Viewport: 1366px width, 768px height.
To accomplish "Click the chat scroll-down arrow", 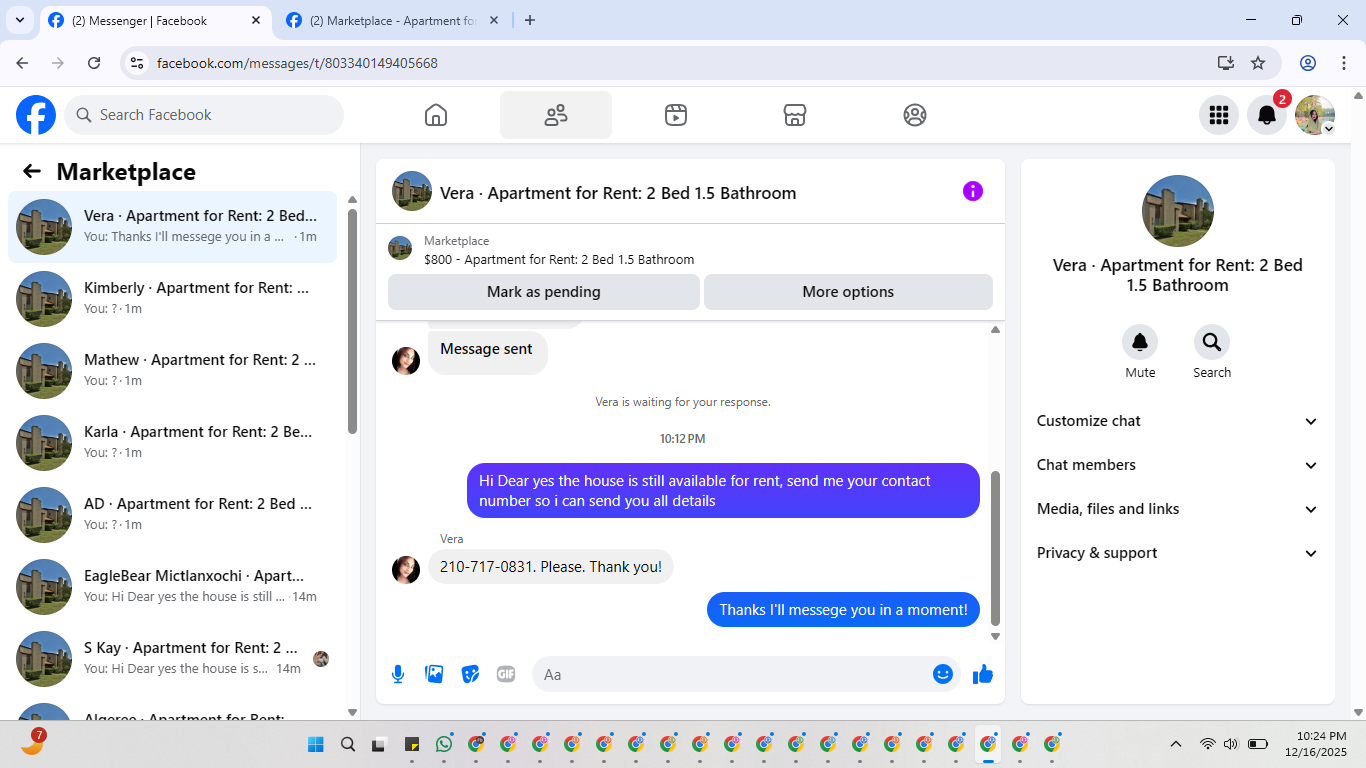I will 995,636.
